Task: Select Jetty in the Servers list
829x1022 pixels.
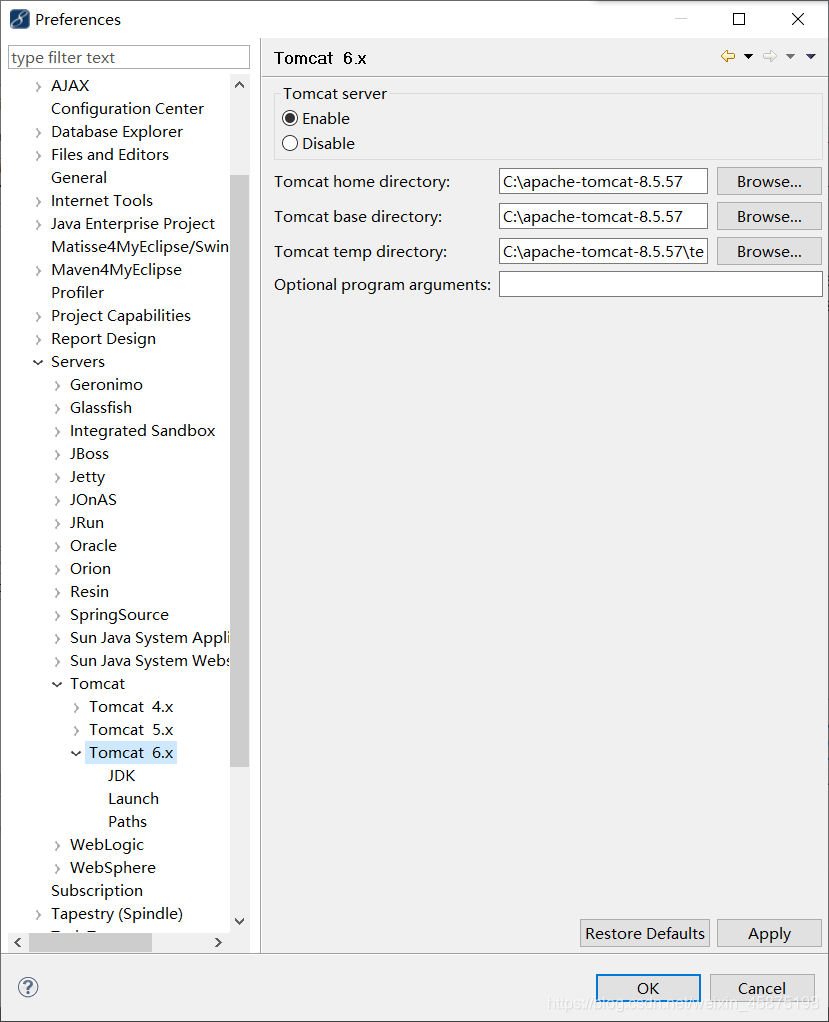Action: click(x=87, y=476)
